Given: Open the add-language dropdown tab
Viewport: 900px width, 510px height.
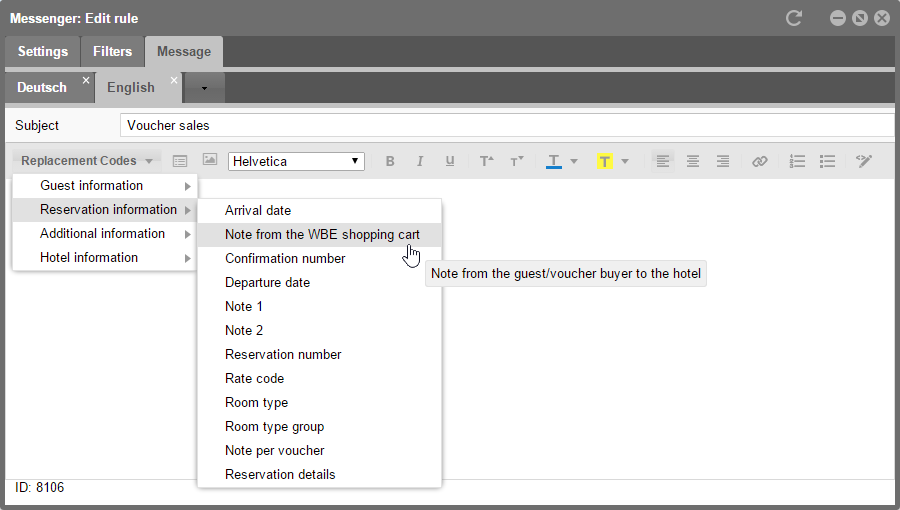Looking at the screenshot, I should coord(204,88).
